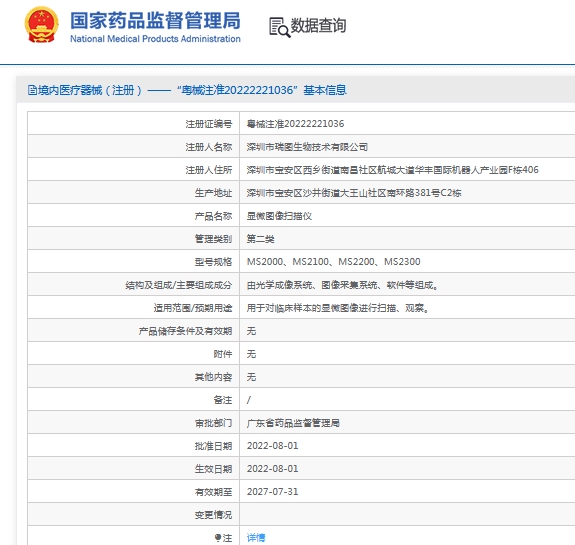This screenshot has width=575, height=545.
Task: Click the 适用范围/预期用途 label
Action: (193, 308)
